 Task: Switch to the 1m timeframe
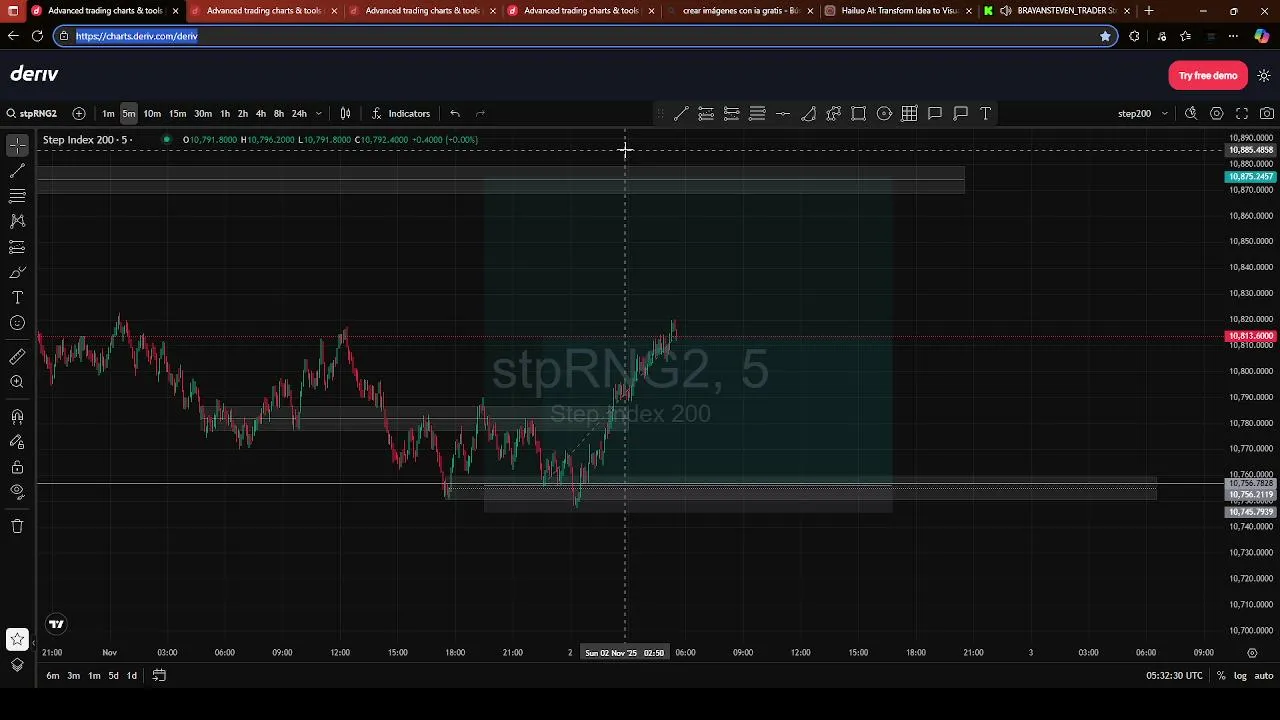(108, 114)
